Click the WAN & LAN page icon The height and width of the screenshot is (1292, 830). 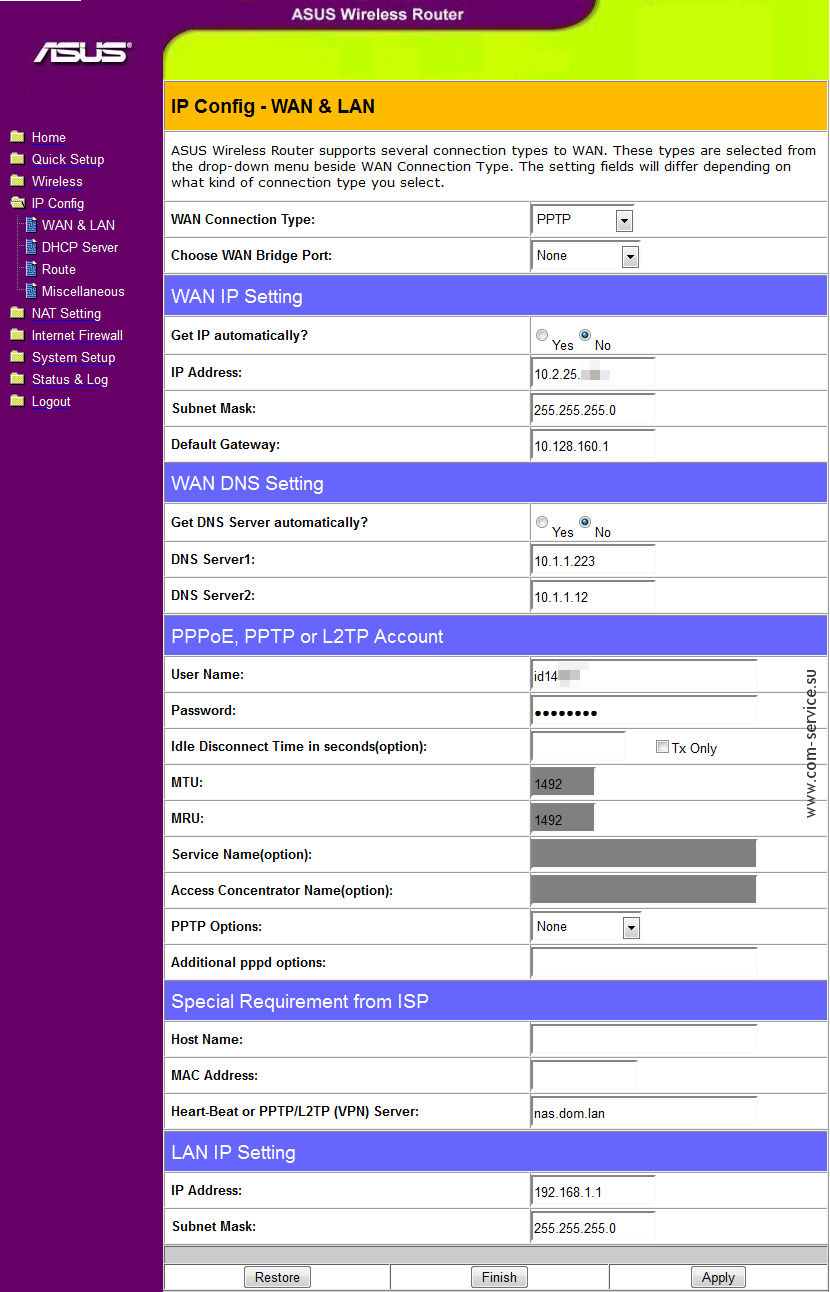31,225
